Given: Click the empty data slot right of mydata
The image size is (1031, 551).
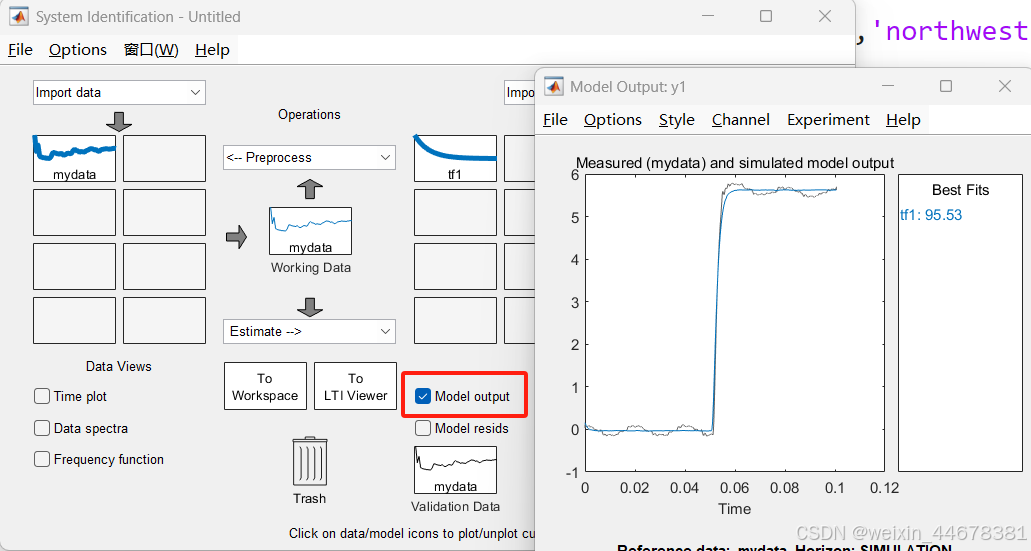Looking at the screenshot, I should 164,158.
